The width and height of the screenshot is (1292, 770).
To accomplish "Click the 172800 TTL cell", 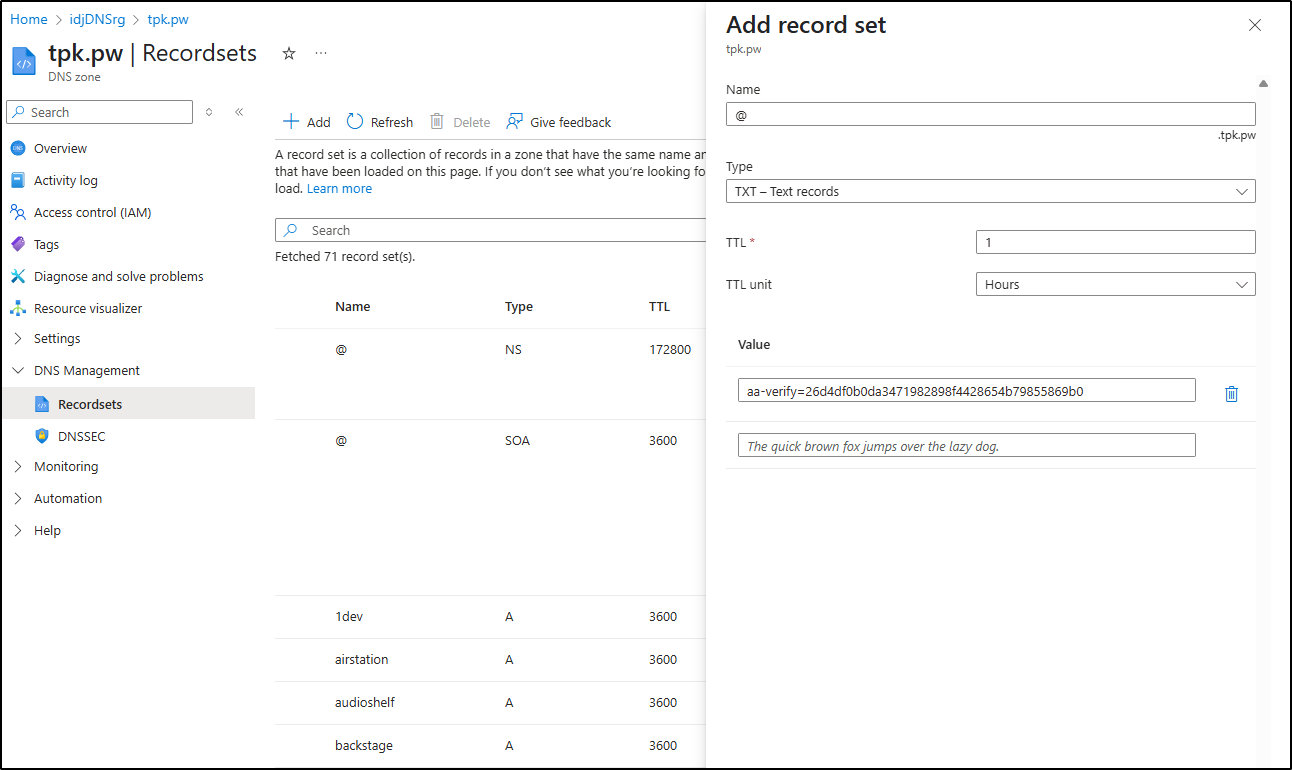I will click(669, 350).
